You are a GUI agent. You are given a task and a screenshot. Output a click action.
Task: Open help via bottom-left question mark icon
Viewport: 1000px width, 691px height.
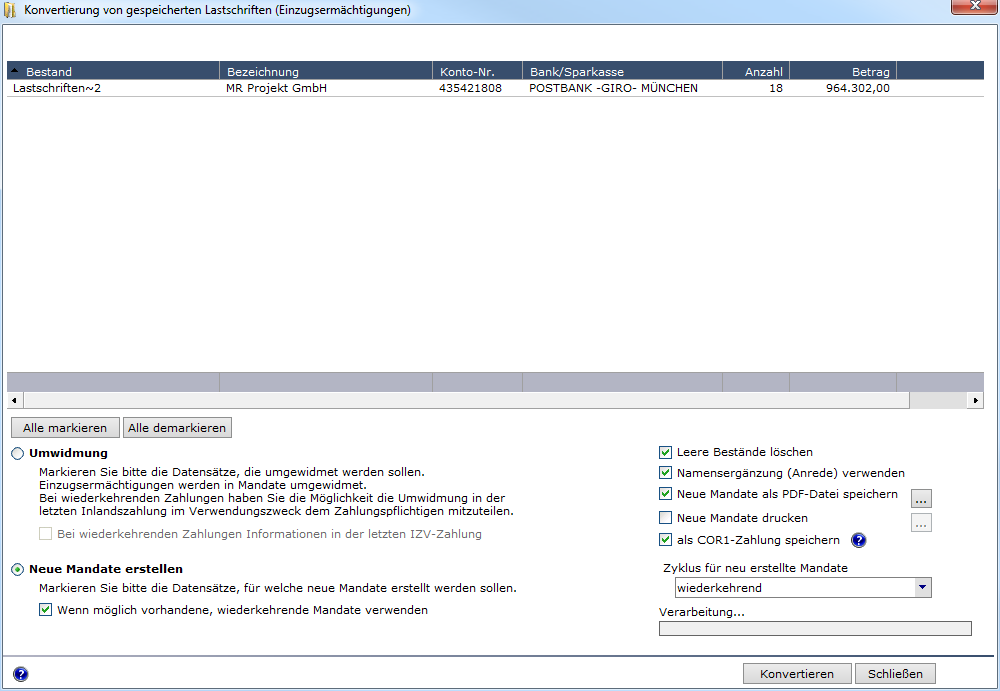(20, 674)
